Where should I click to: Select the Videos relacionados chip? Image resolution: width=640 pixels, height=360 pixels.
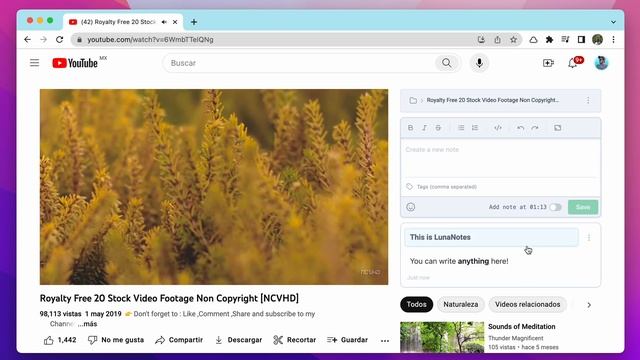(x=527, y=304)
